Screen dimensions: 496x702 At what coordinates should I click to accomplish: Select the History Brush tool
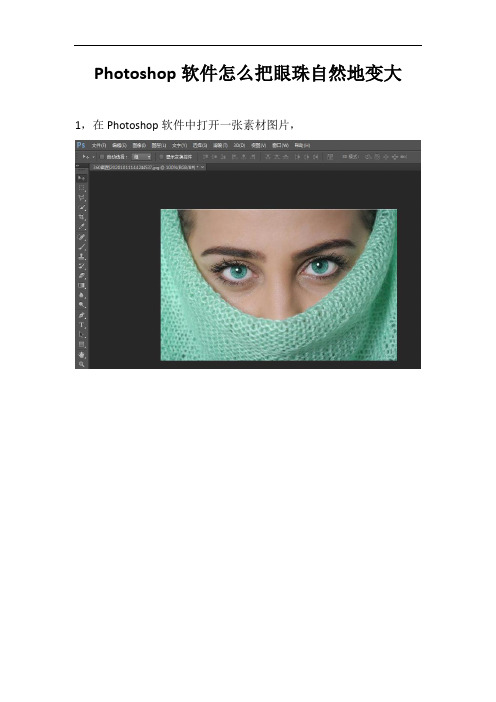tap(81, 266)
